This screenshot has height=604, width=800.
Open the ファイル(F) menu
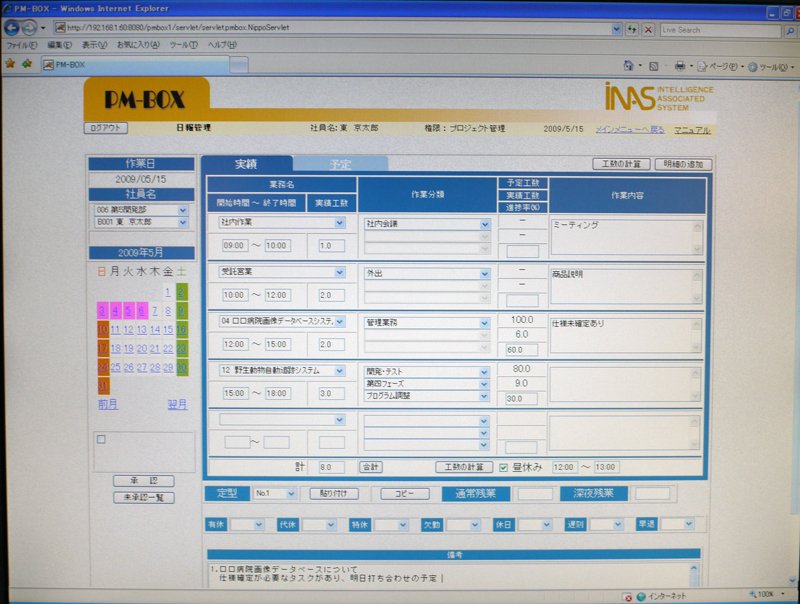pos(21,45)
